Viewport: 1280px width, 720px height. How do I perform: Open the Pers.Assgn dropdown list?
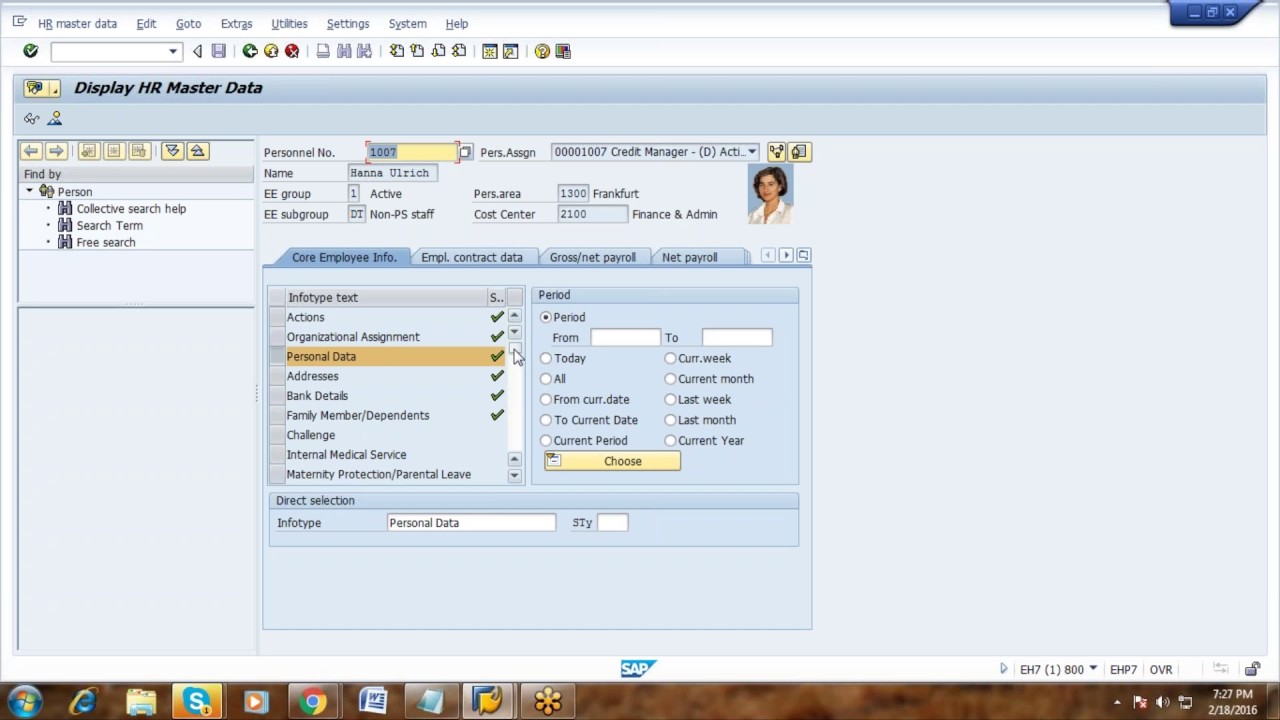coord(752,152)
